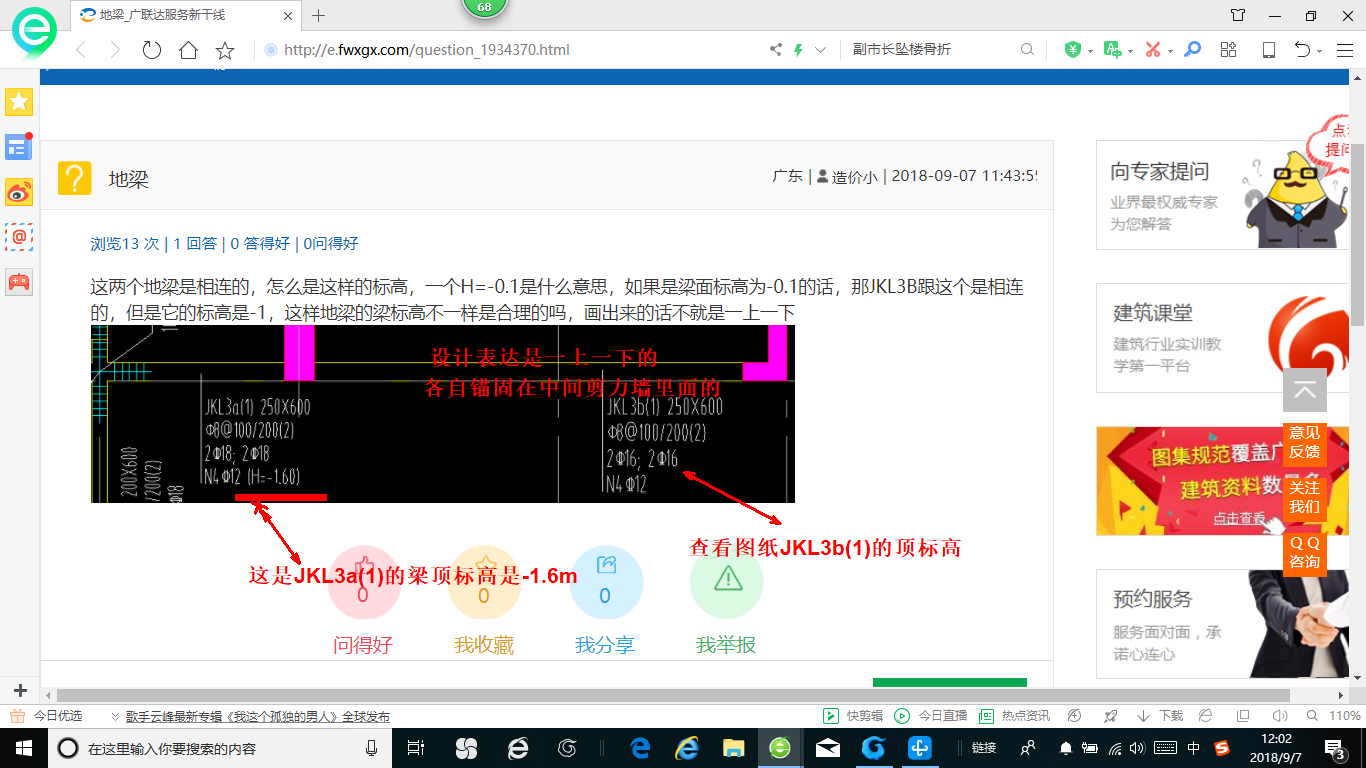
Task: Open File Explorer from the taskbar
Action: click(734, 748)
